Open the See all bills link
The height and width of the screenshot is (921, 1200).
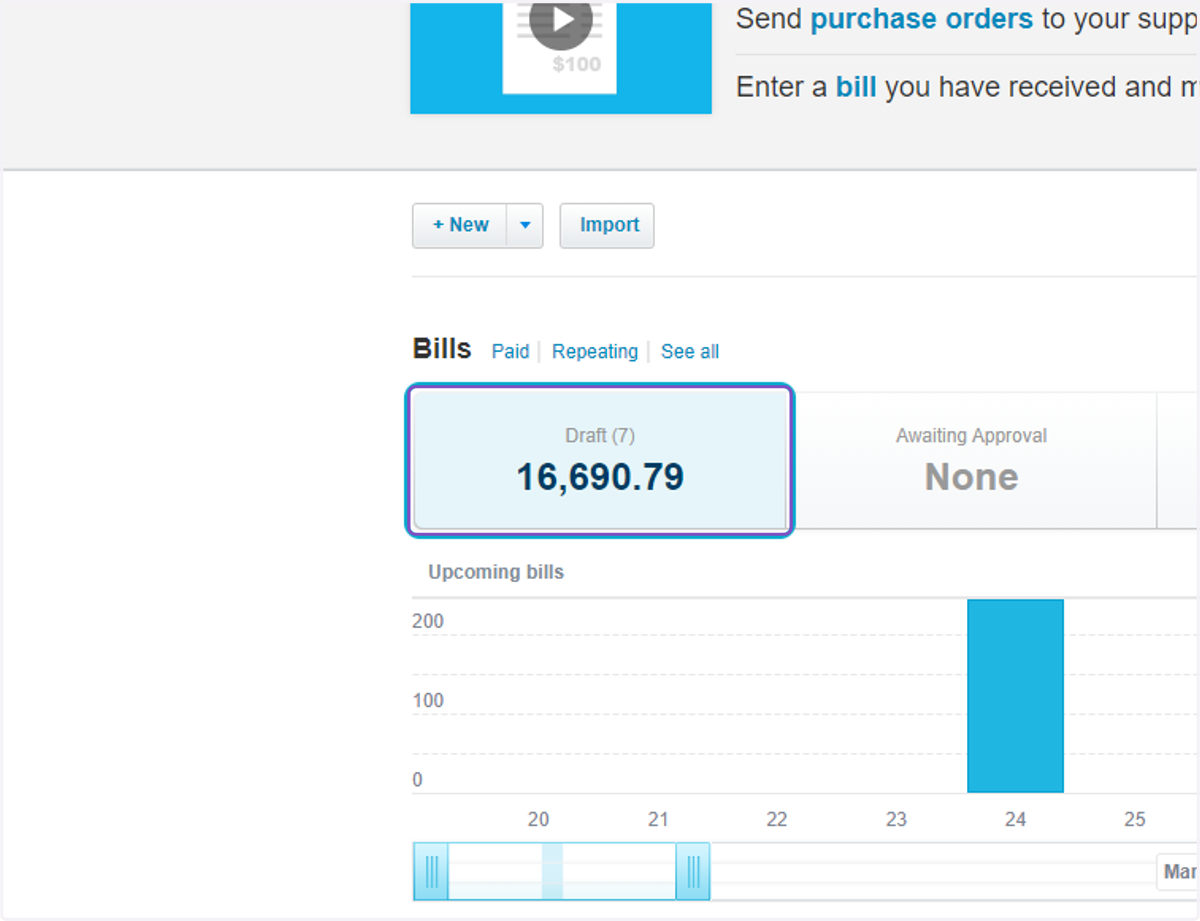point(690,351)
